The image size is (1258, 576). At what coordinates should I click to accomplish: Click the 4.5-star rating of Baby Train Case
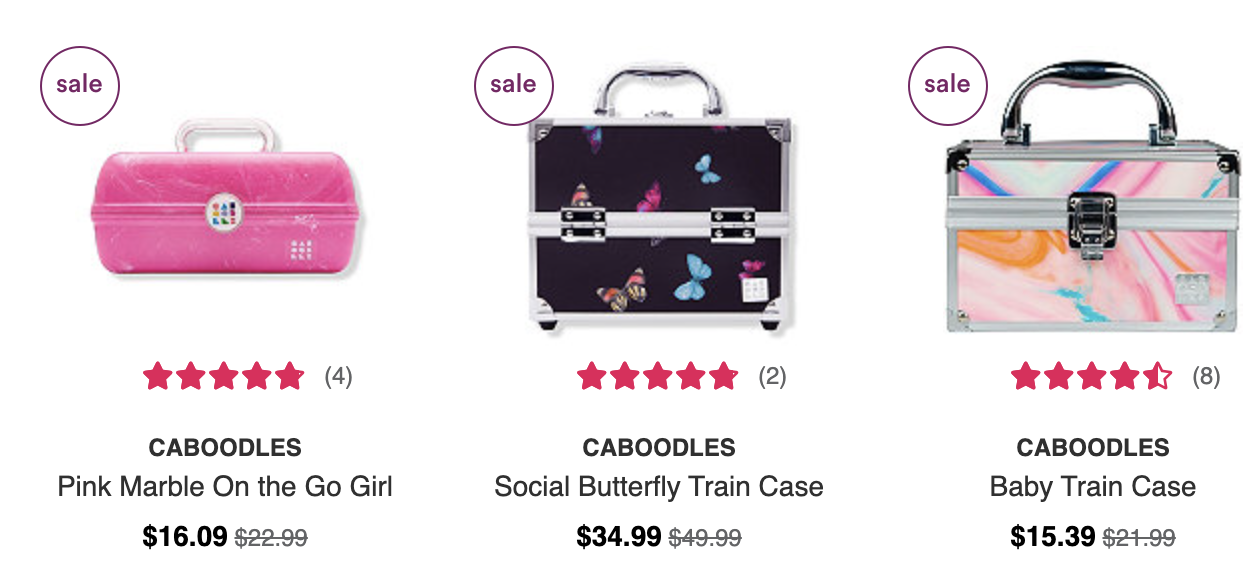tap(1092, 377)
